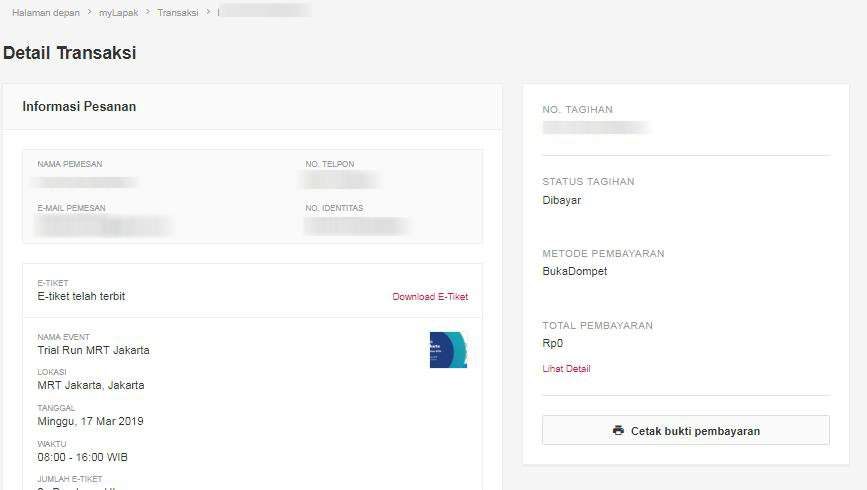Viewport: 867px width, 490px height.
Task: Click the time 08:00 - 16:00 WIB
Action: click(x=82, y=457)
